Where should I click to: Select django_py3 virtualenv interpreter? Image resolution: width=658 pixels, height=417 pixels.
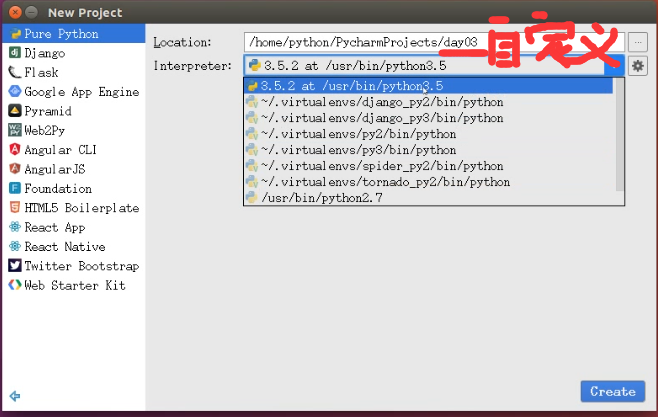428,118
